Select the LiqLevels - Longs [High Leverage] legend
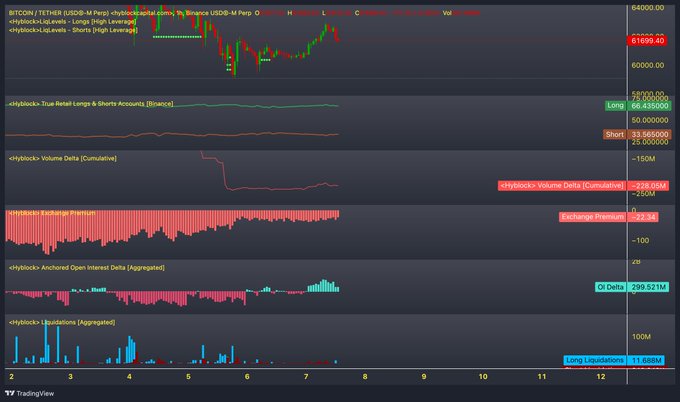Screen dimensions: 680x402 coord(72,21)
